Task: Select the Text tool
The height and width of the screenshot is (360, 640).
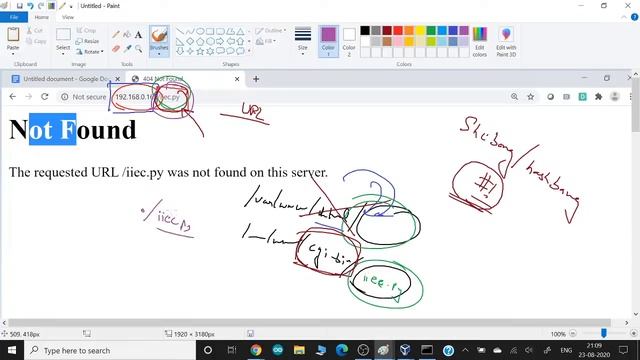Action: pyautogui.click(x=138, y=35)
